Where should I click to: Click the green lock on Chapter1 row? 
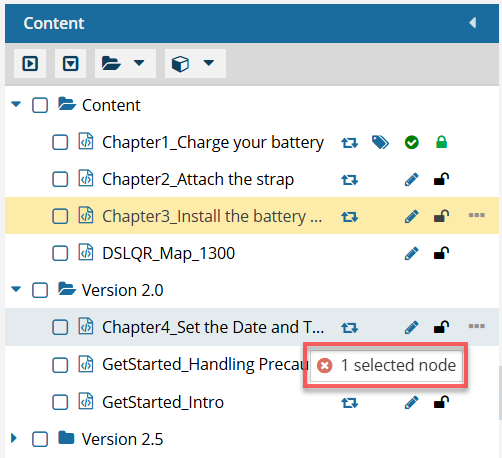pos(441,142)
